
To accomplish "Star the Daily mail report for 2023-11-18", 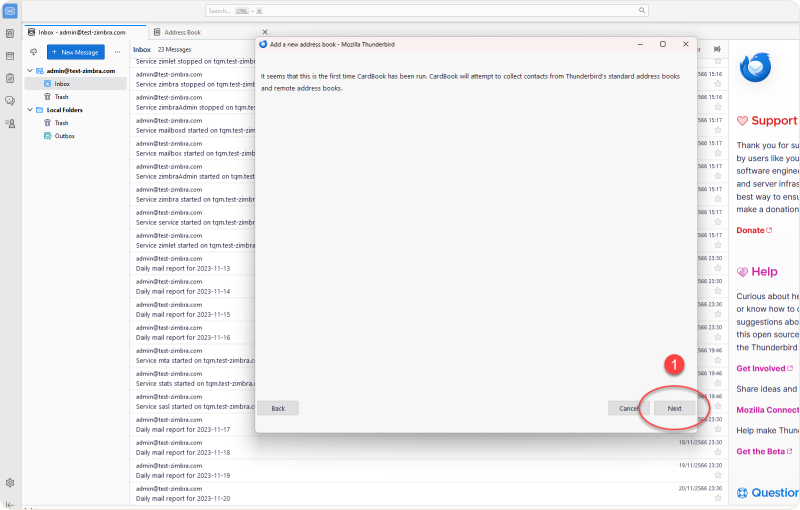I will point(718,452).
